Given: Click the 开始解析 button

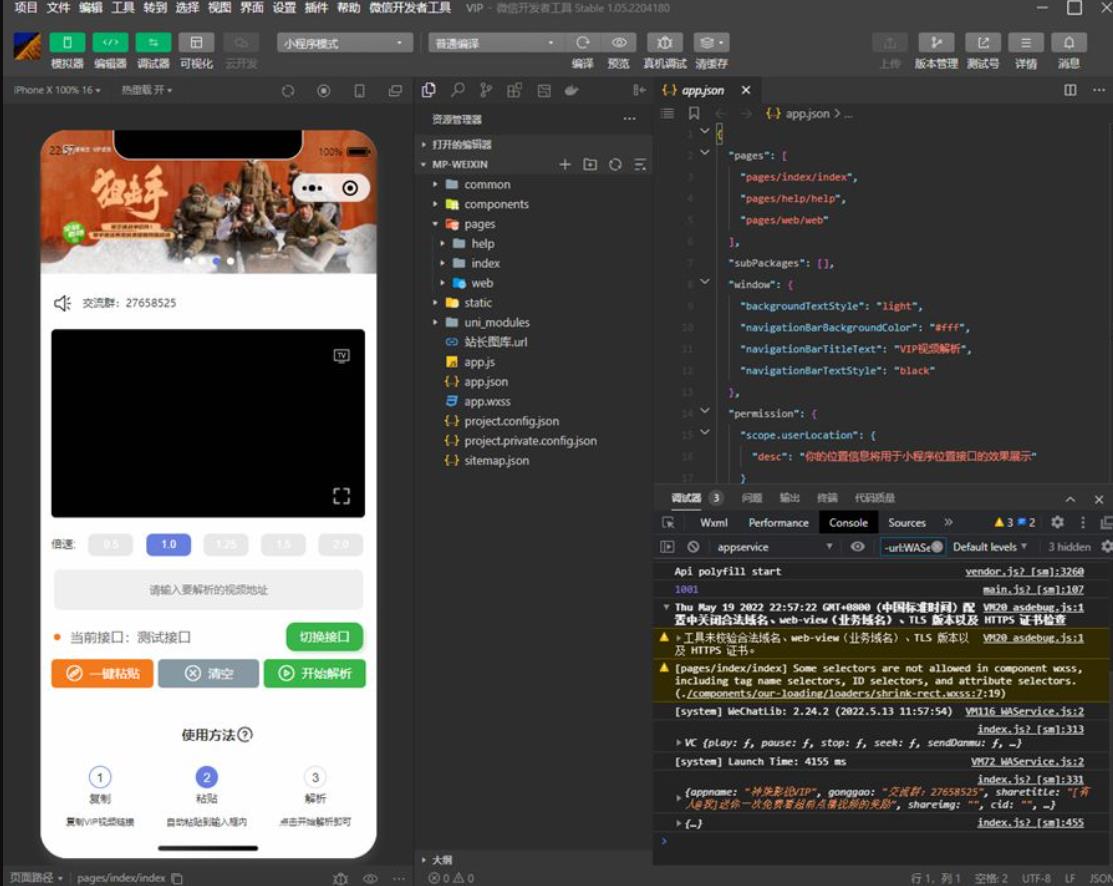Looking at the screenshot, I should (x=315, y=674).
